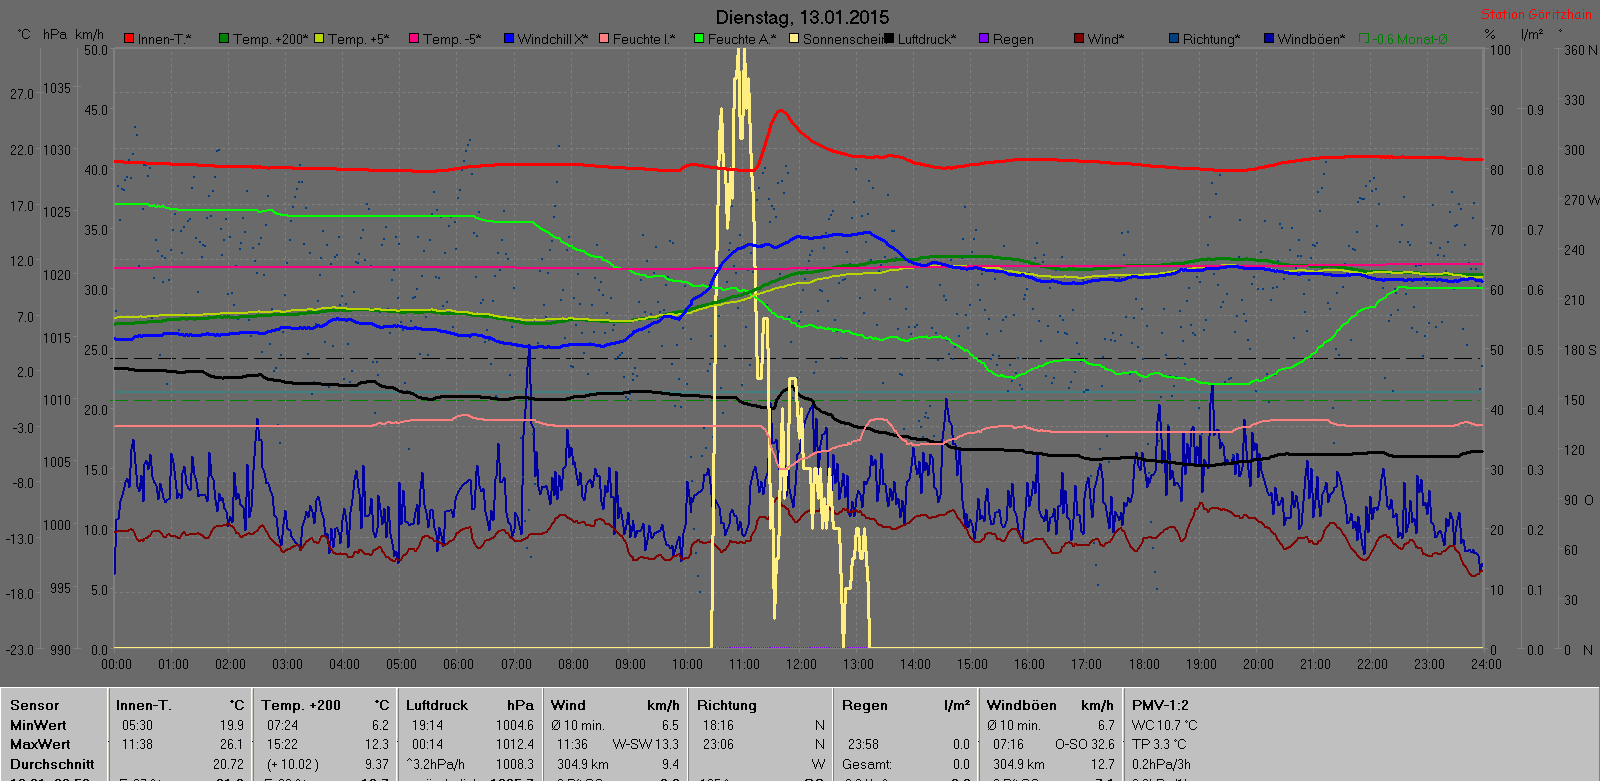Click the red Innen-T. legend swatch
The height and width of the screenshot is (781, 1600).
point(129,39)
